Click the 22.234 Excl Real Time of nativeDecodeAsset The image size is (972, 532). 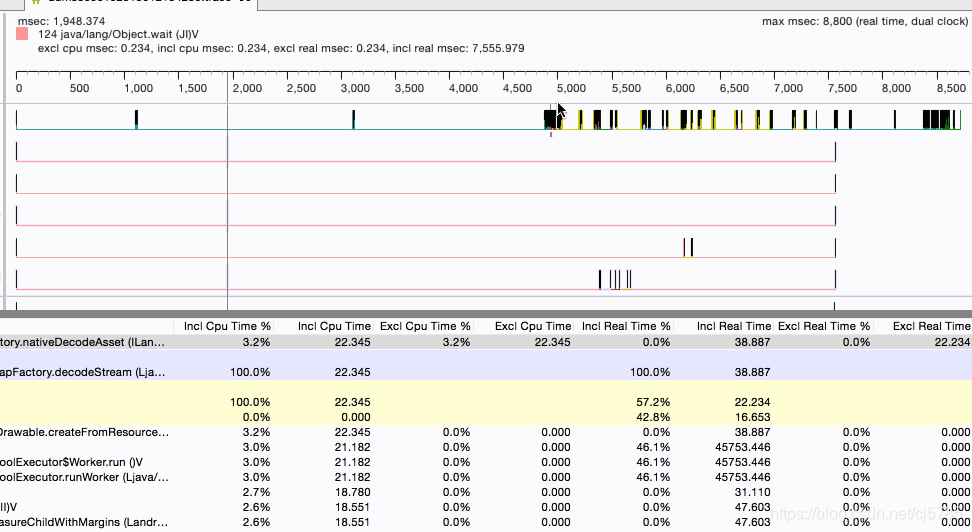pyautogui.click(x=952, y=342)
